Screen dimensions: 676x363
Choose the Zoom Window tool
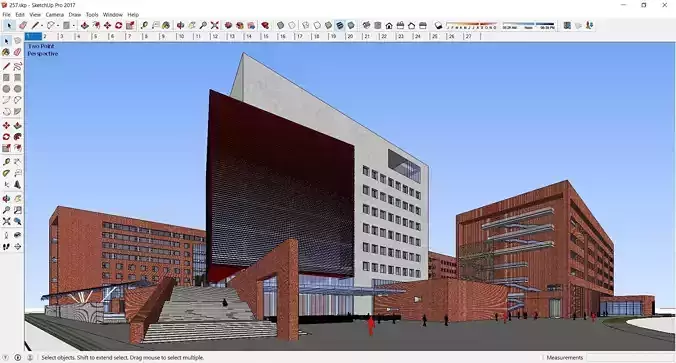coord(18,210)
